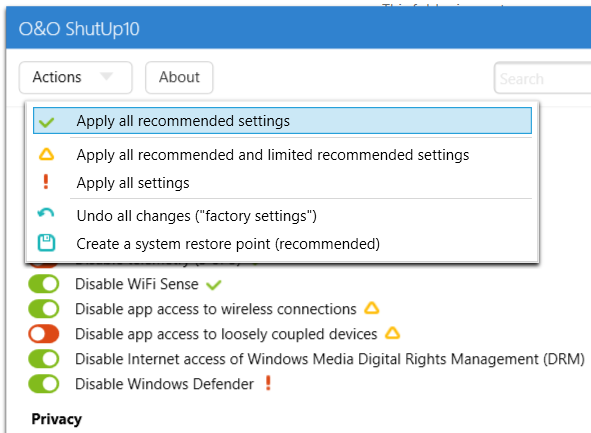
Task: Collapse the Actions dropdown button
Action: click(76, 77)
